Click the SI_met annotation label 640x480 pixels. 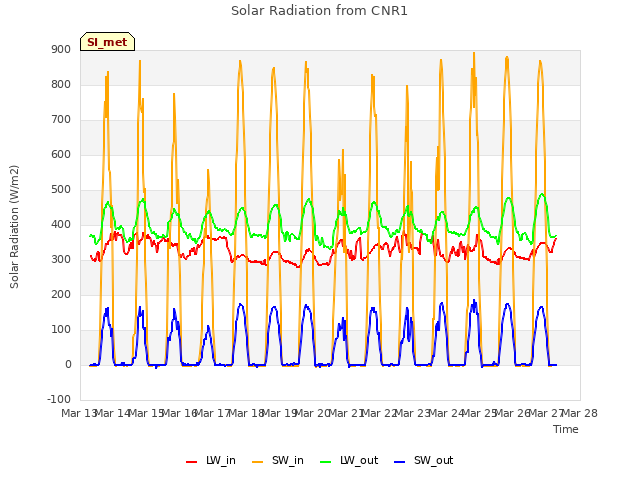tap(107, 42)
